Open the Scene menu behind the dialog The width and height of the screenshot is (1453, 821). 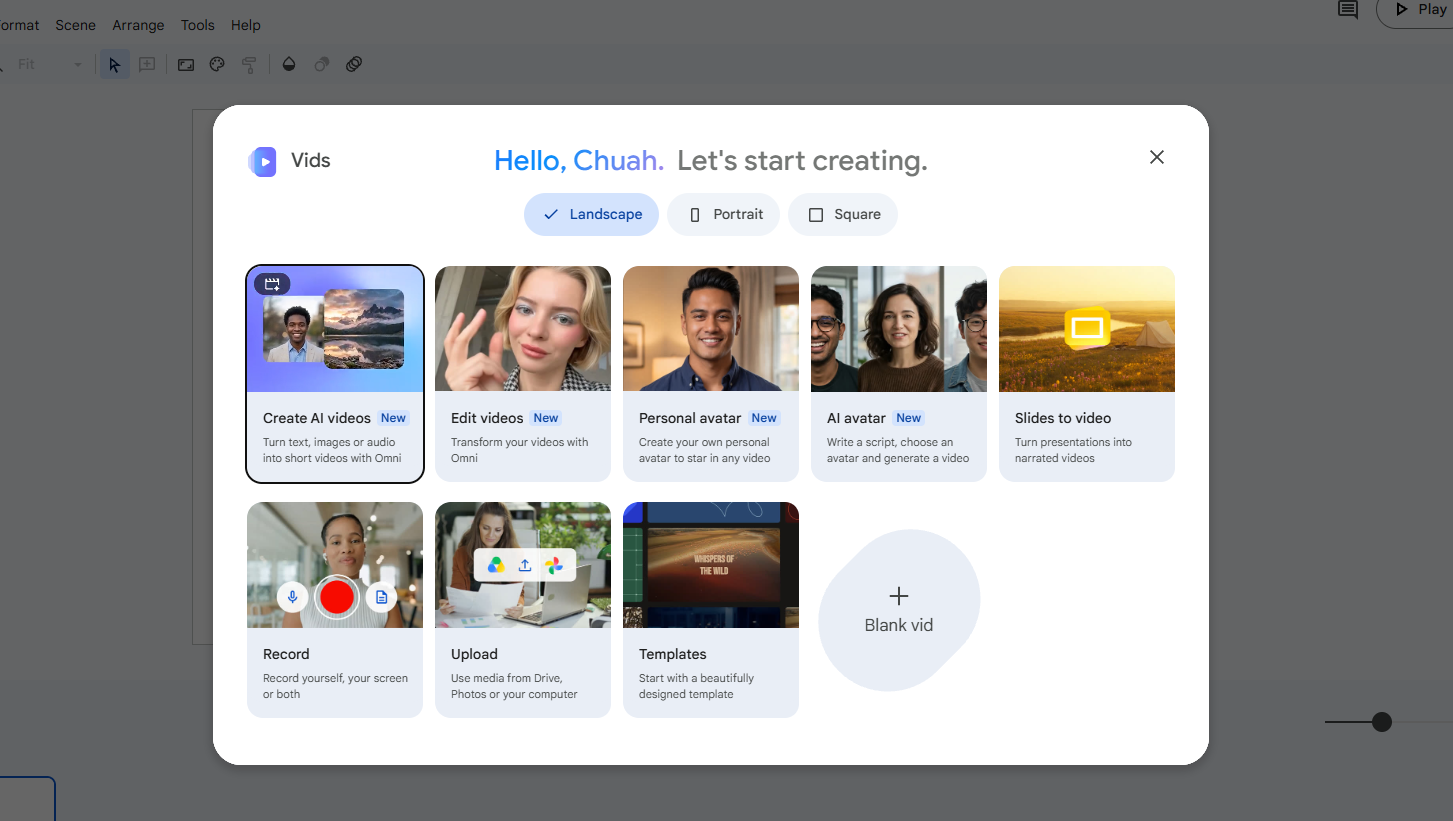pos(76,25)
